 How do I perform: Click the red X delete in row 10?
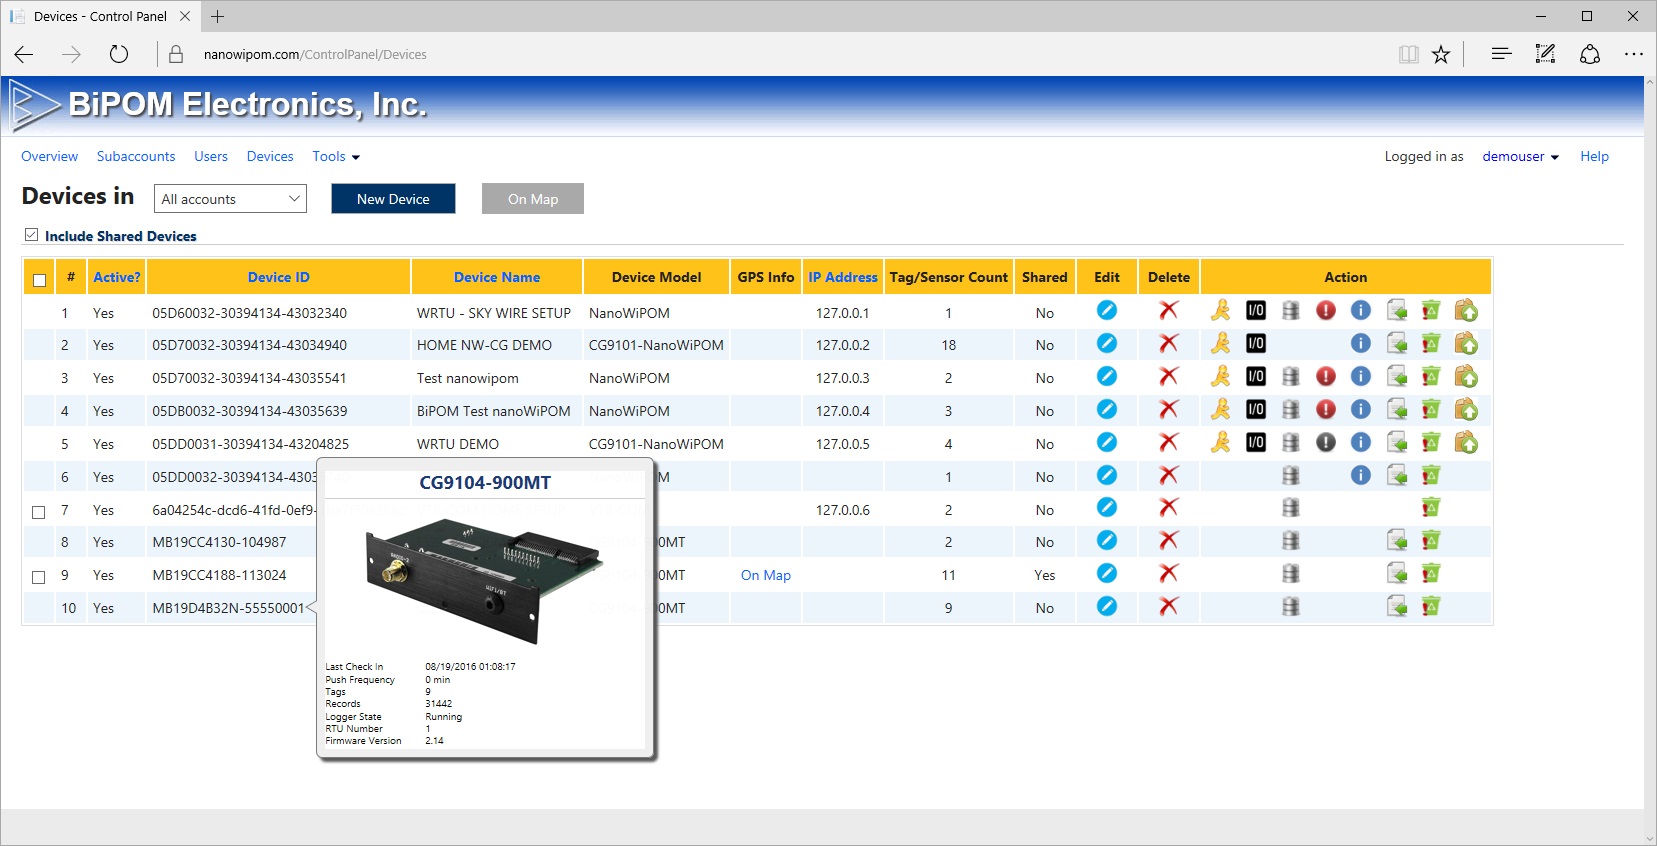click(1168, 606)
